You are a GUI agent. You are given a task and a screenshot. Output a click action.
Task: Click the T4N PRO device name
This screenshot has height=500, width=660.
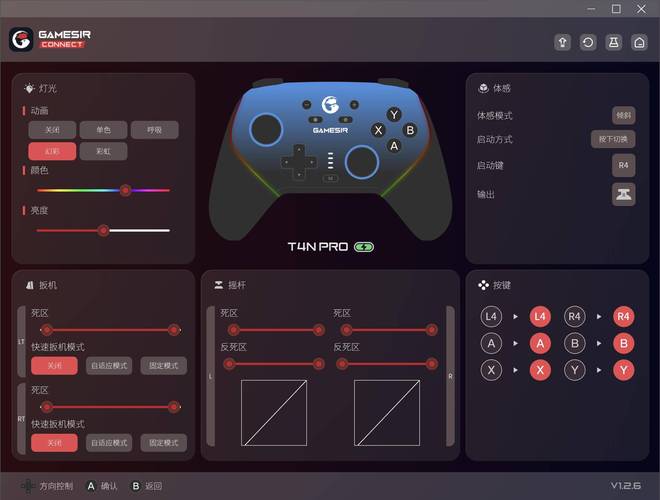click(318, 247)
